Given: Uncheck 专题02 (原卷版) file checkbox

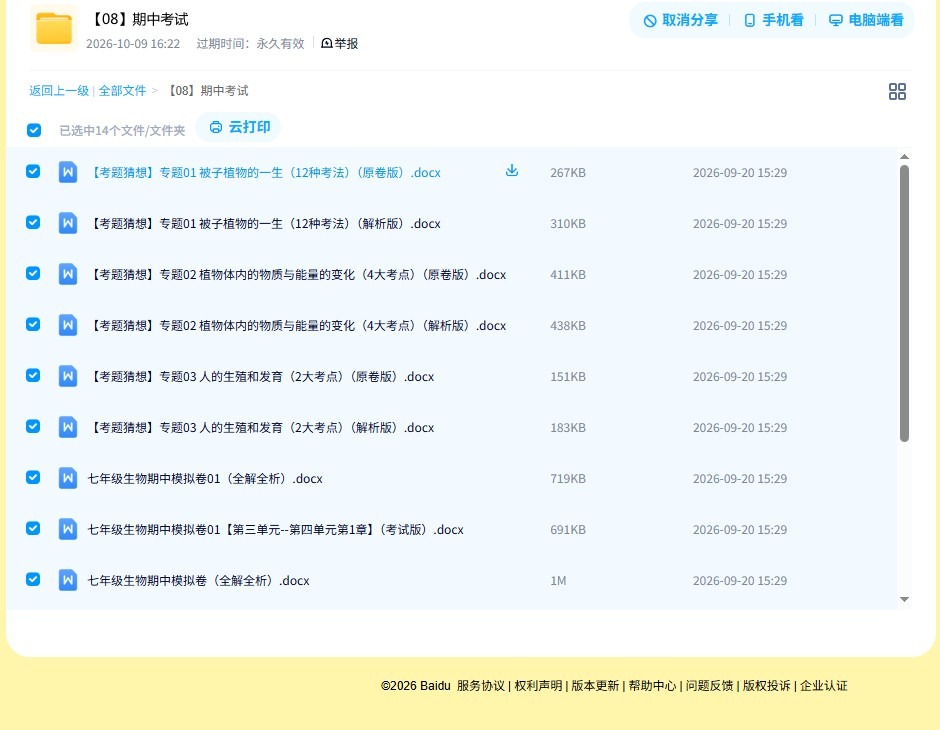Looking at the screenshot, I should pyautogui.click(x=33, y=273).
